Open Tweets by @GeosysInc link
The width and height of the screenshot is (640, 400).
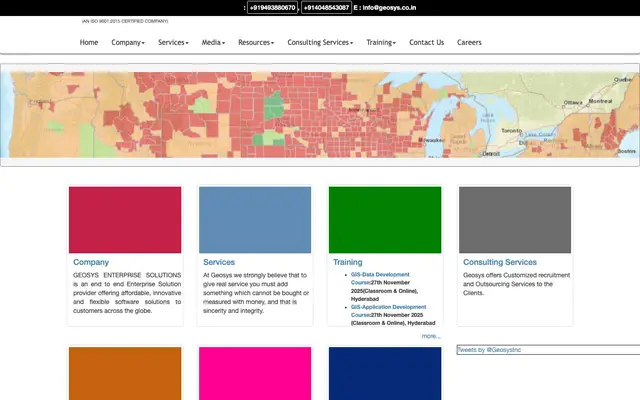tap(489, 350)
